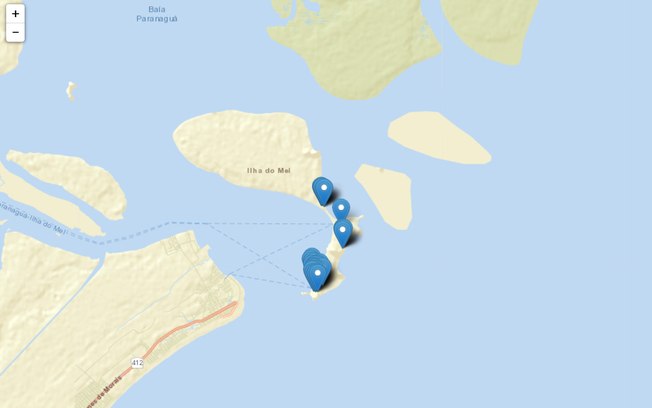The width and height of the screenshot is (652, 408).
Task: Click the Baía Paranaguá water label
Action: pyautogui.click(x=157, y=14)
